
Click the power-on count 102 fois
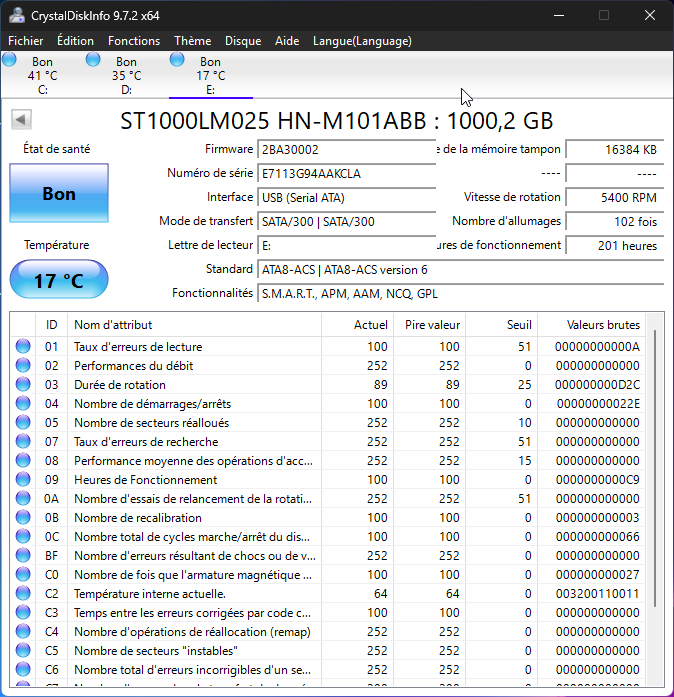click(614, 221)
